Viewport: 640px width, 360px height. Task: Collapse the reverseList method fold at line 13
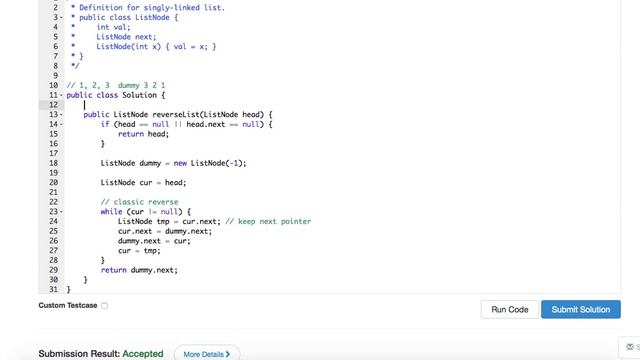click(x=62, y=115)
